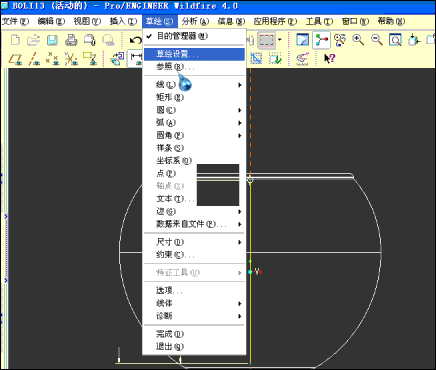Click 退出 to quit the sketch
436x370 pixels.
tap(194, 347)
